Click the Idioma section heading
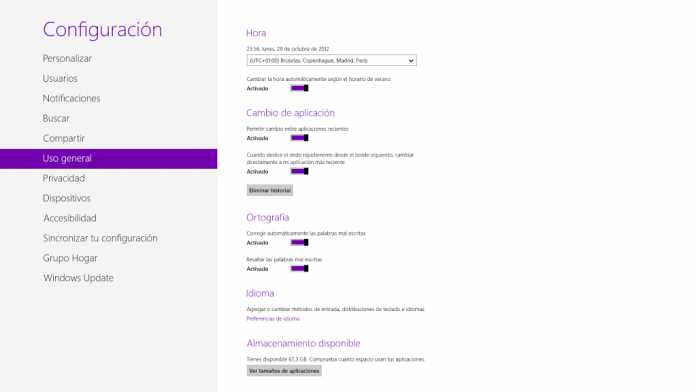The width and height of the screenshot is (696, 392). coord(260,293)
